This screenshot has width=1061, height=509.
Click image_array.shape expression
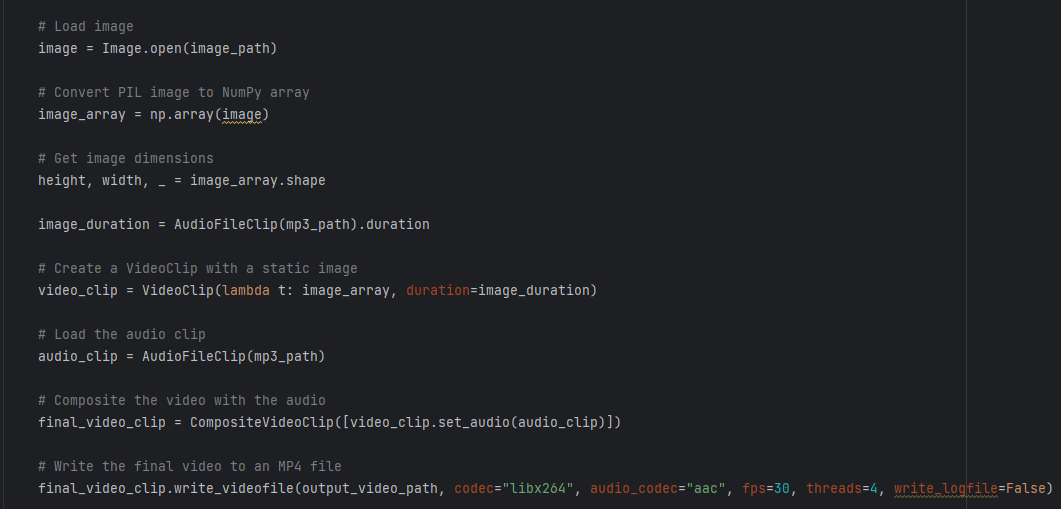tap(257, 180)
